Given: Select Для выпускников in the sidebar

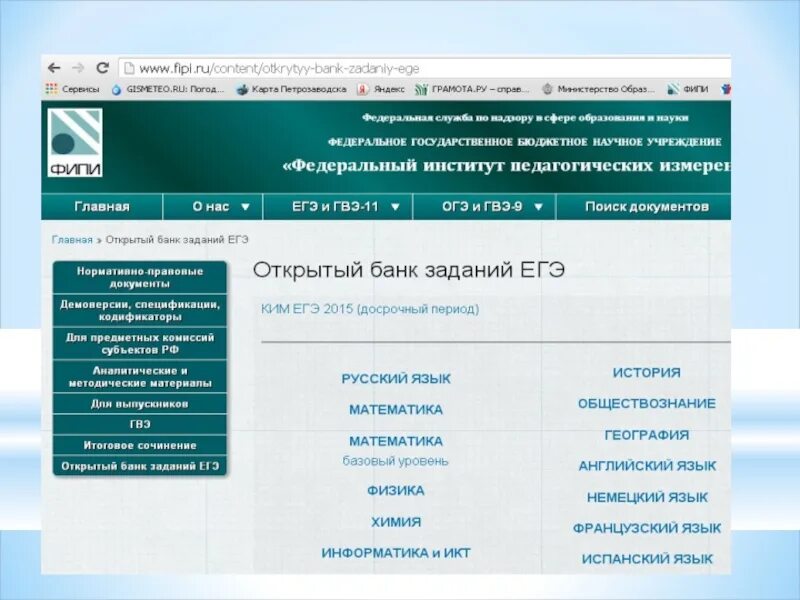Looking at the screenshot, I should (140, 404).
